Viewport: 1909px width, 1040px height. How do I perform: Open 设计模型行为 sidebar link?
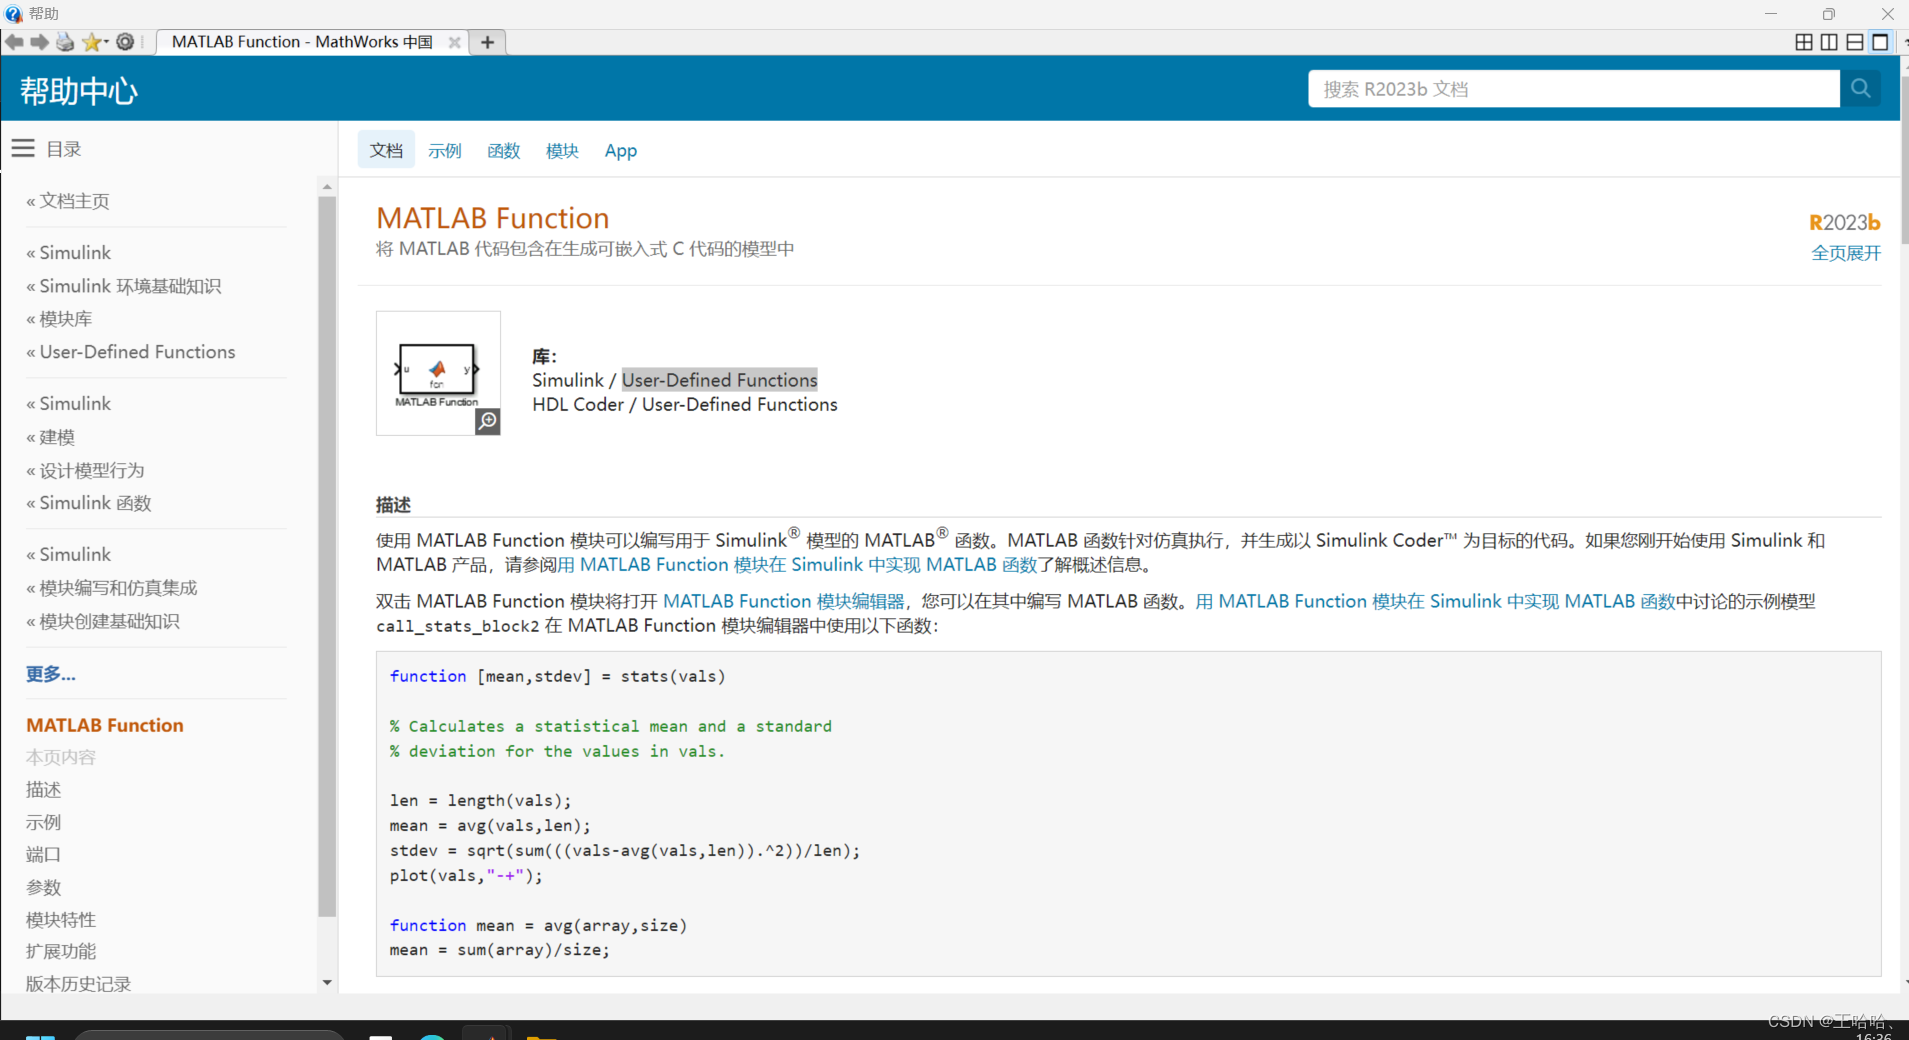[92, 470]
